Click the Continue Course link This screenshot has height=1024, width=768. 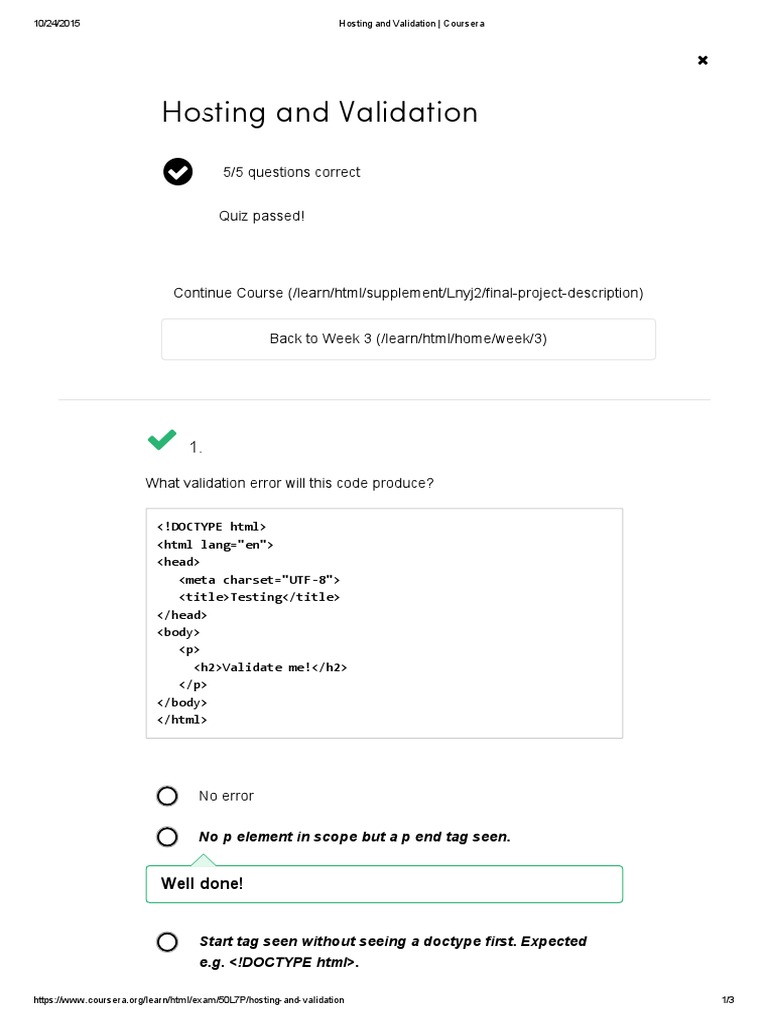click(408, 293)
